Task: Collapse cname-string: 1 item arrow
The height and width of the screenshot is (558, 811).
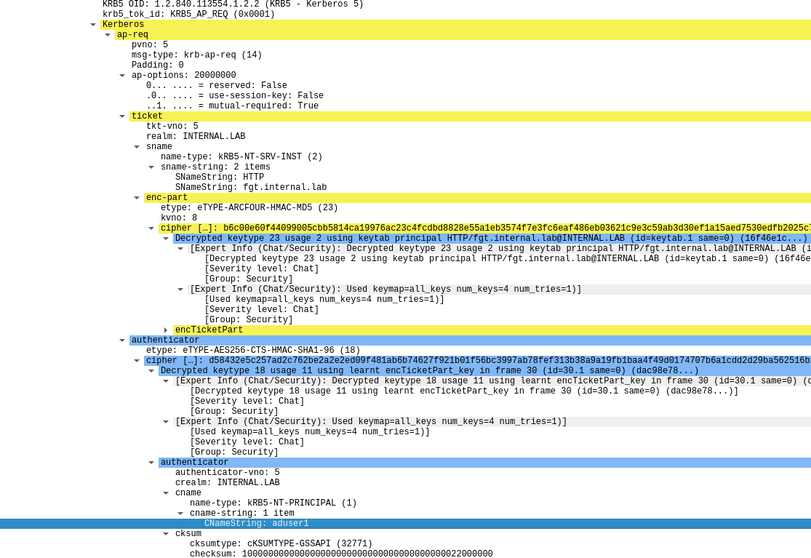Action: tap(180, 514)
